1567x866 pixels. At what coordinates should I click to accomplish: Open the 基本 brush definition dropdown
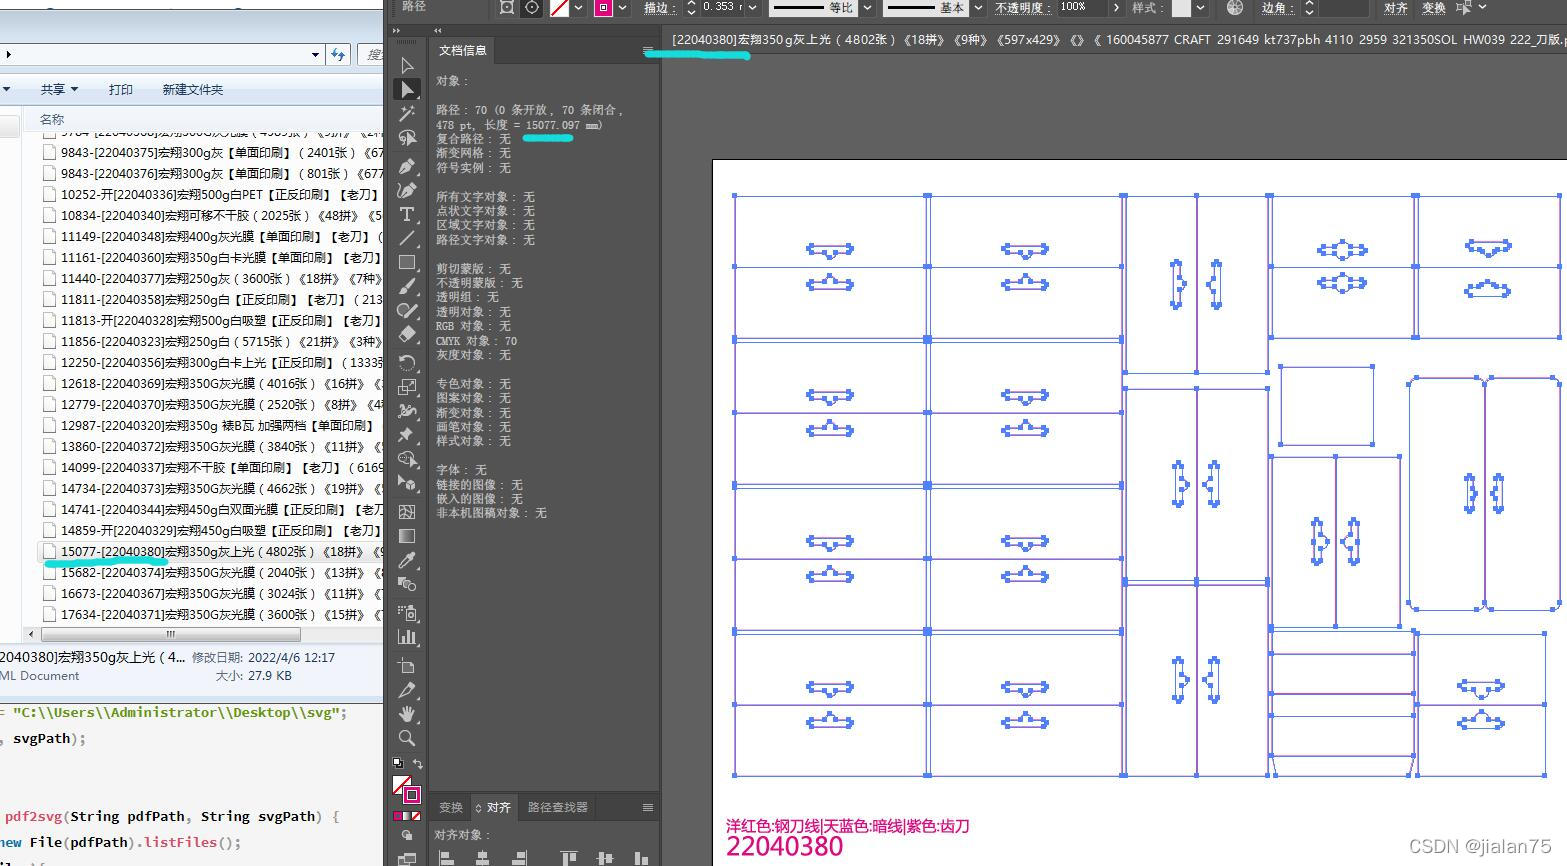point(978,8)
